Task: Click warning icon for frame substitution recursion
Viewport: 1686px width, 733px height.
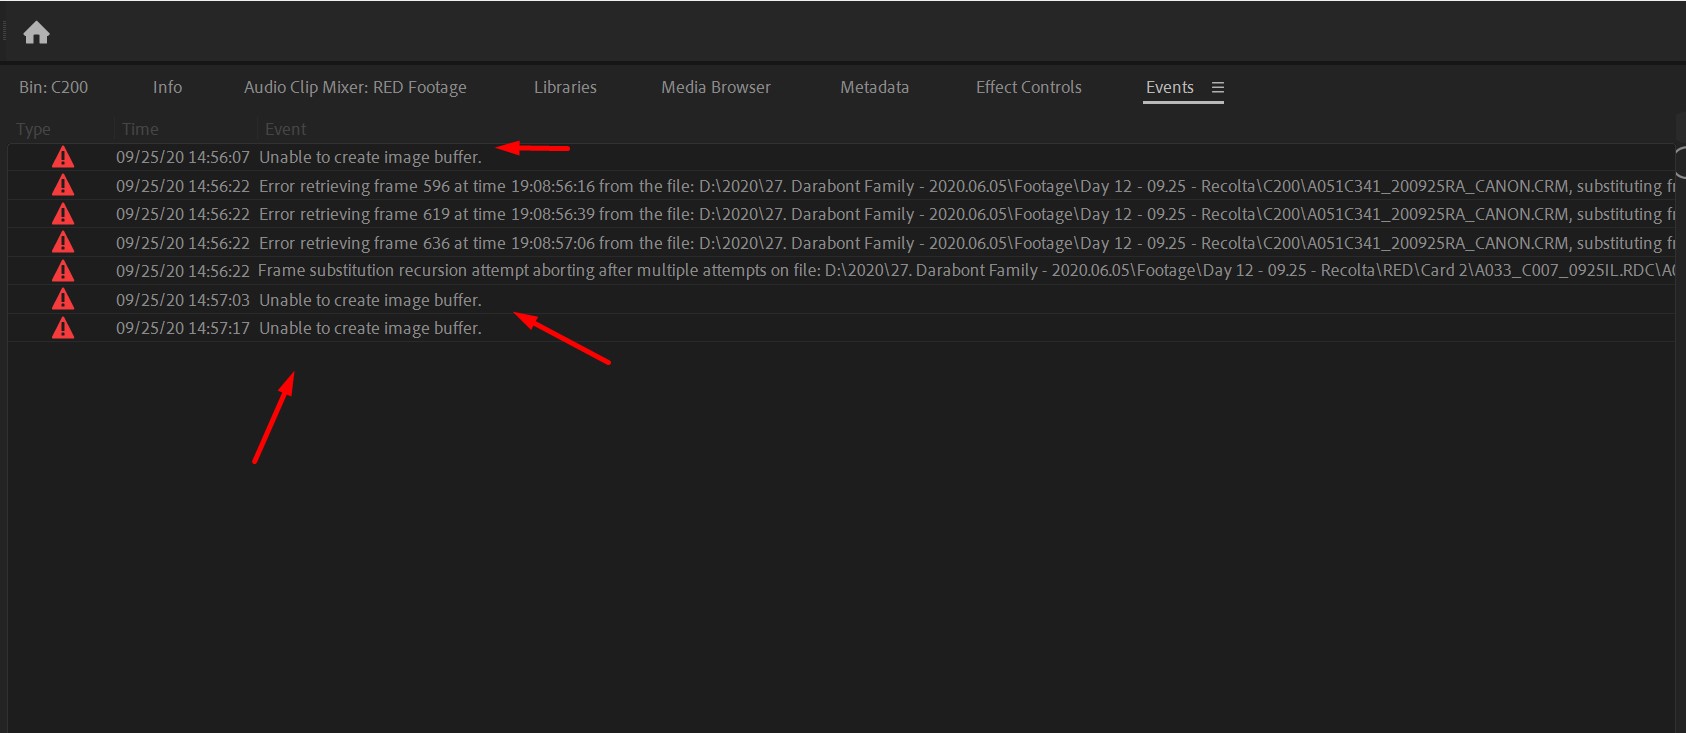Action: click(x=63, y=271)
